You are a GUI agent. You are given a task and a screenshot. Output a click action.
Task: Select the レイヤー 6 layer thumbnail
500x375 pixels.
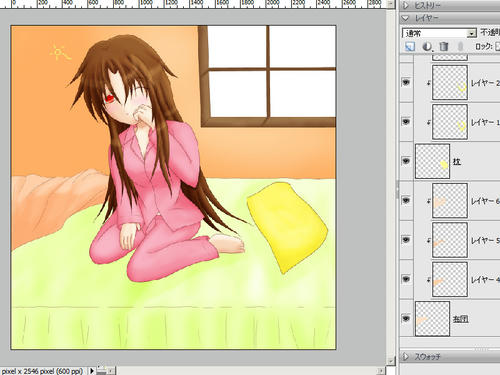pyautogui.click(x=450, y=200)
